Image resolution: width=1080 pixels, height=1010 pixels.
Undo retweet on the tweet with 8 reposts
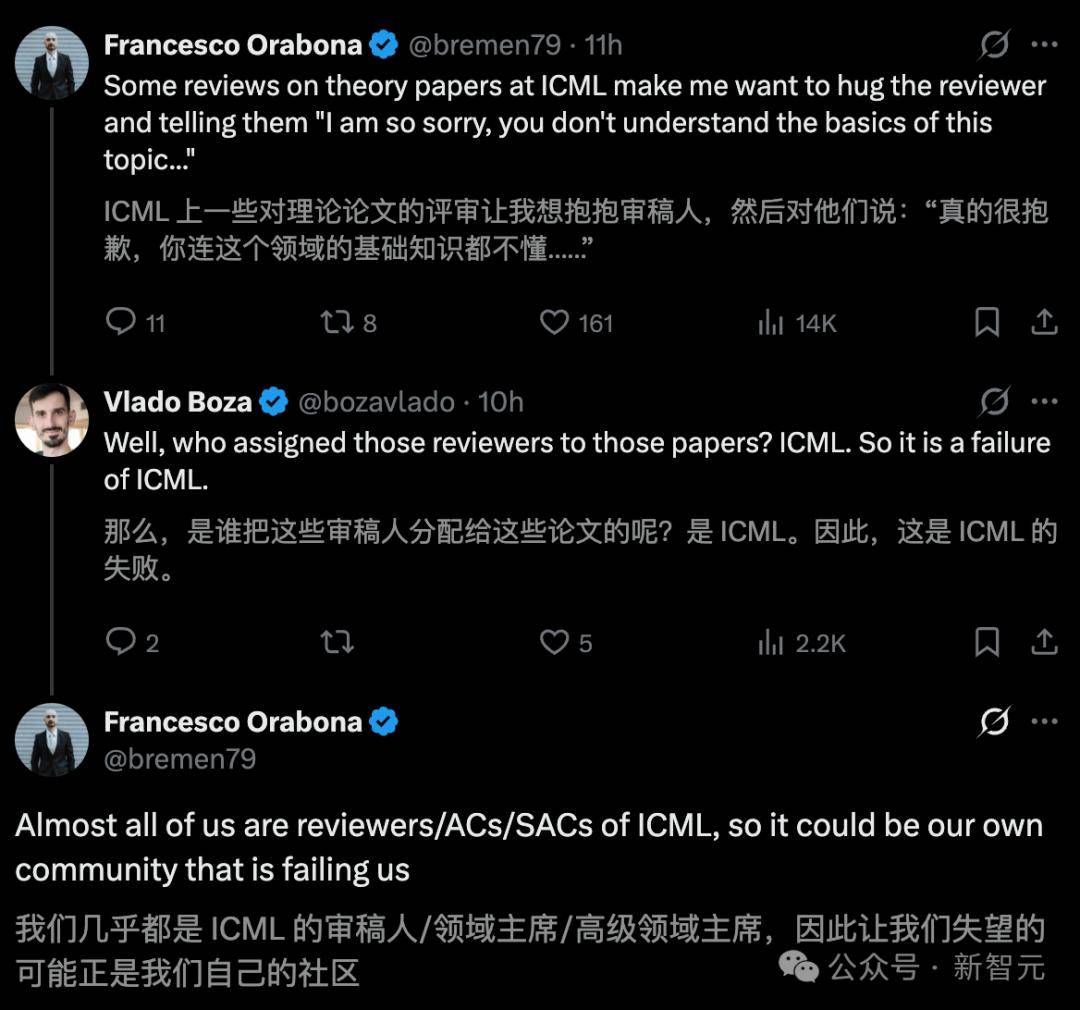(338, 322)
